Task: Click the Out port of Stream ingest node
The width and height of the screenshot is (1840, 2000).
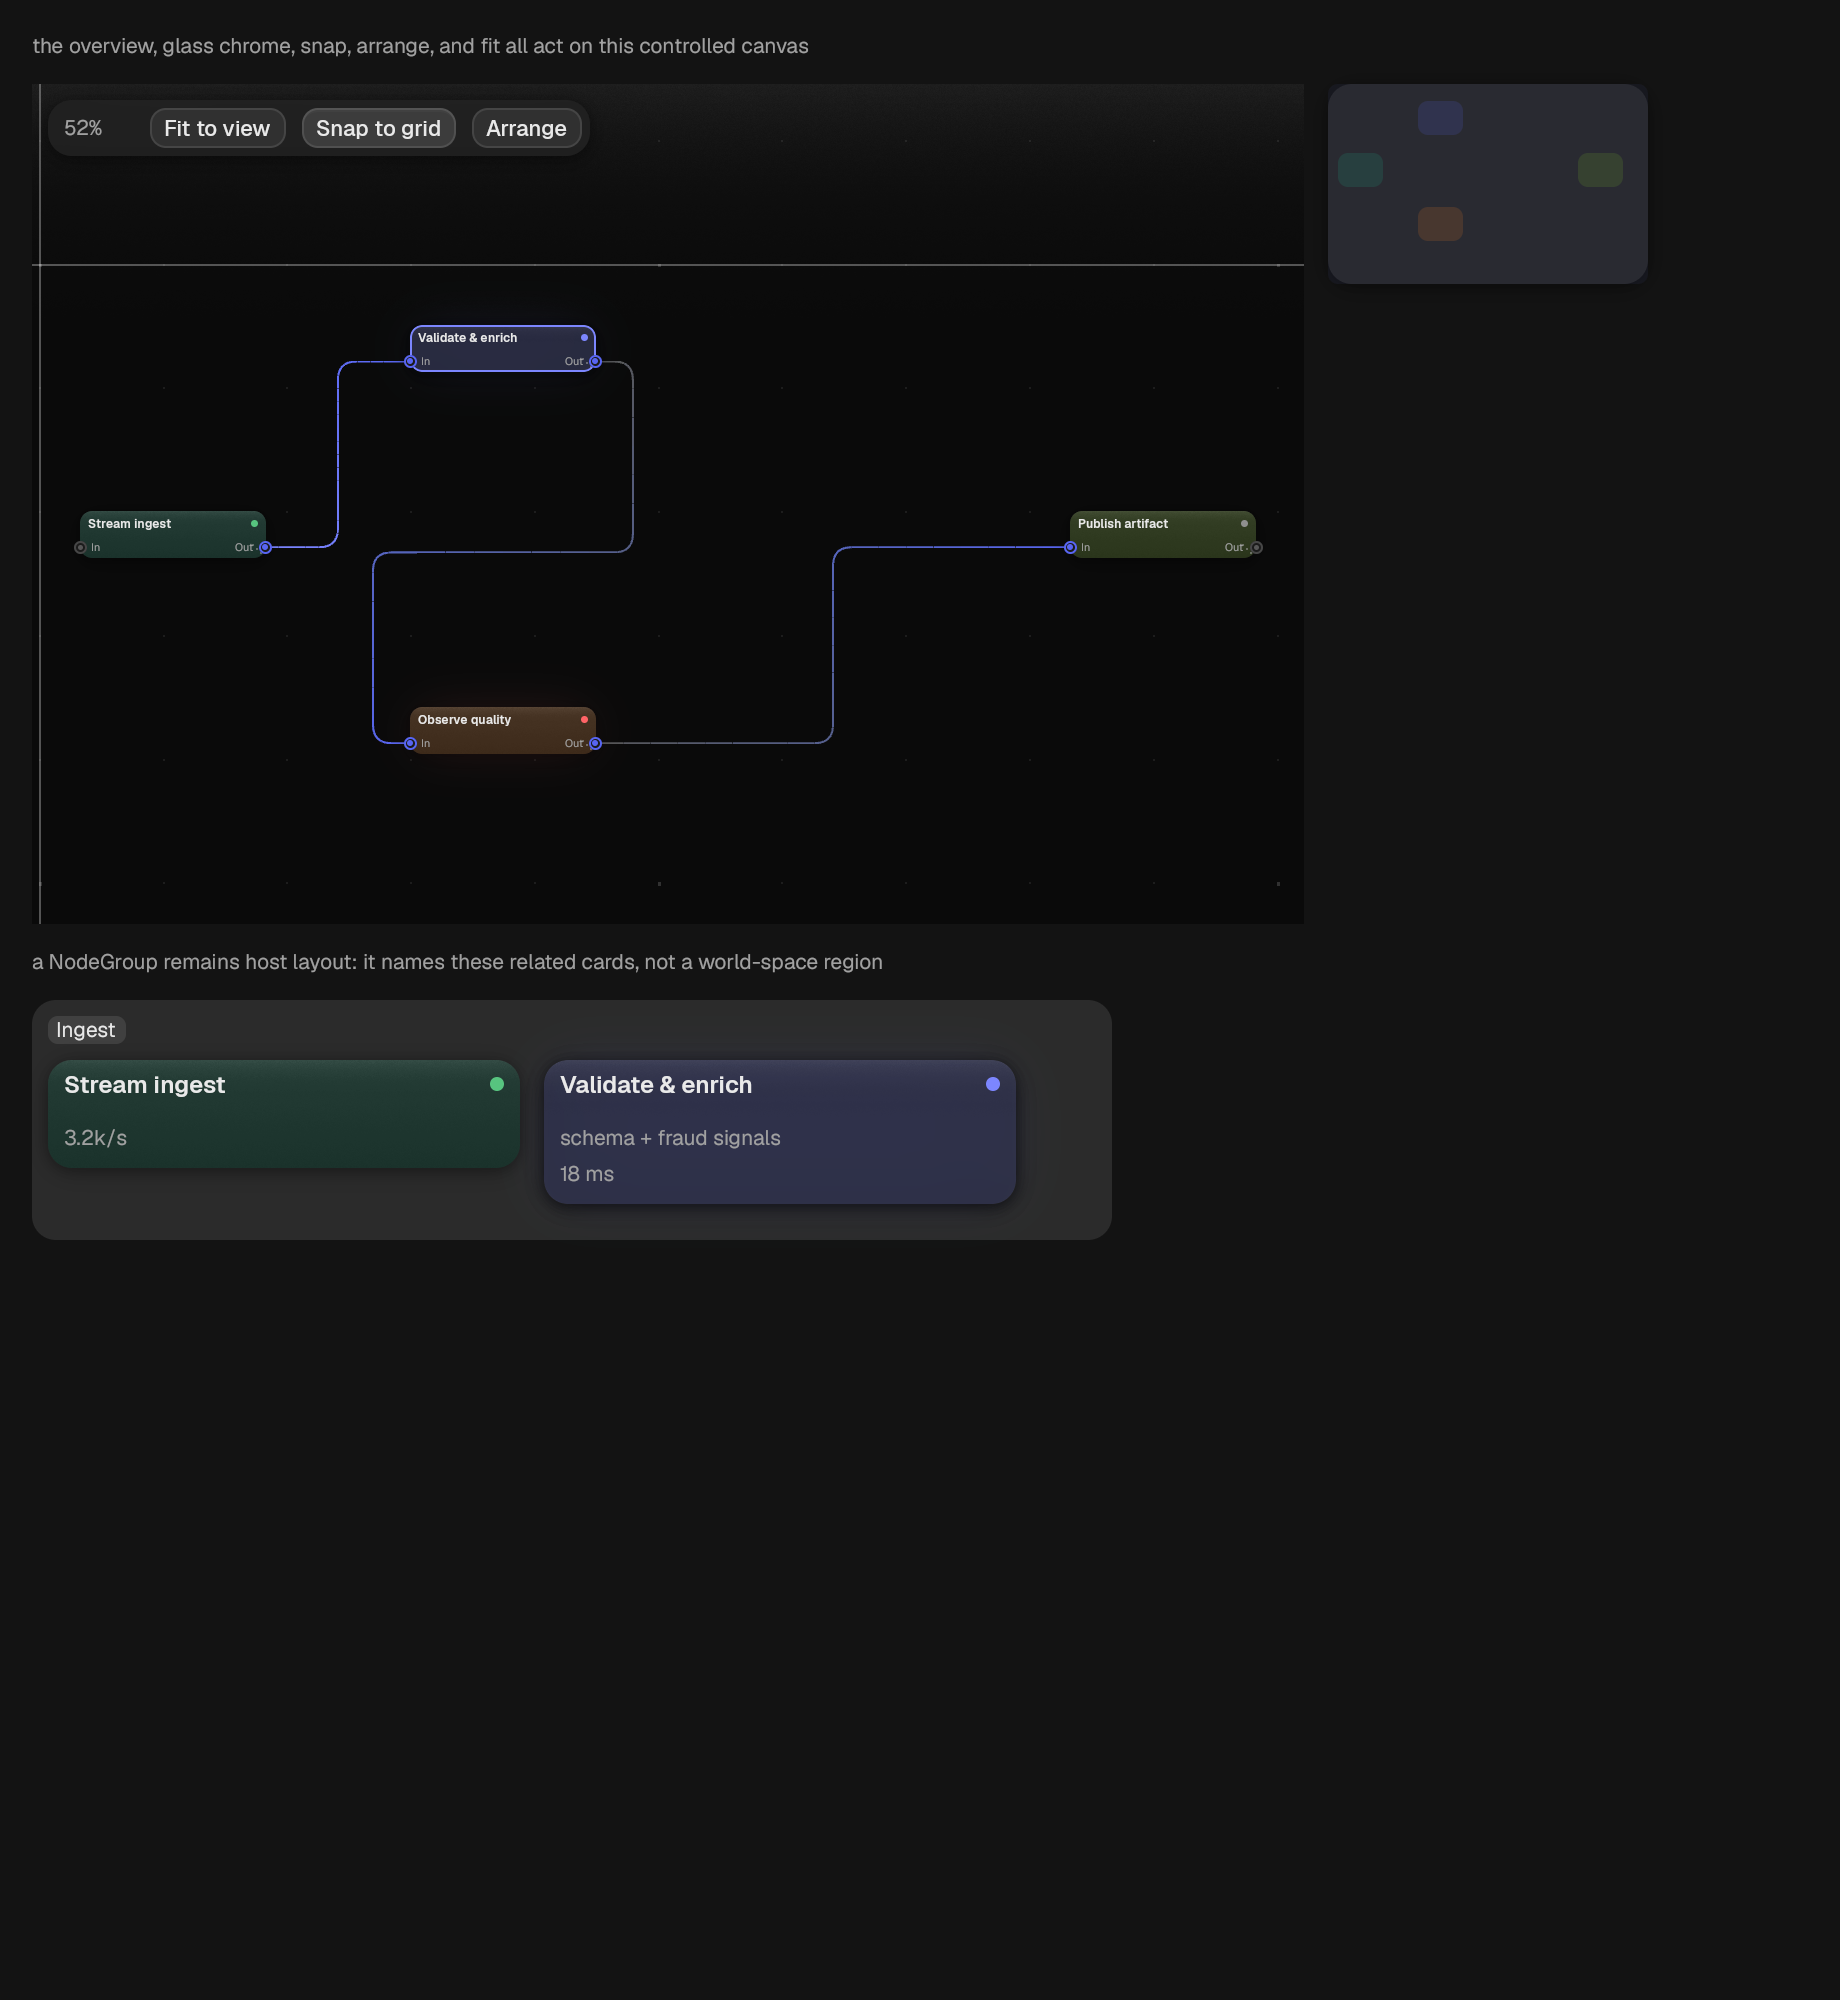Action: coord(265,547)
